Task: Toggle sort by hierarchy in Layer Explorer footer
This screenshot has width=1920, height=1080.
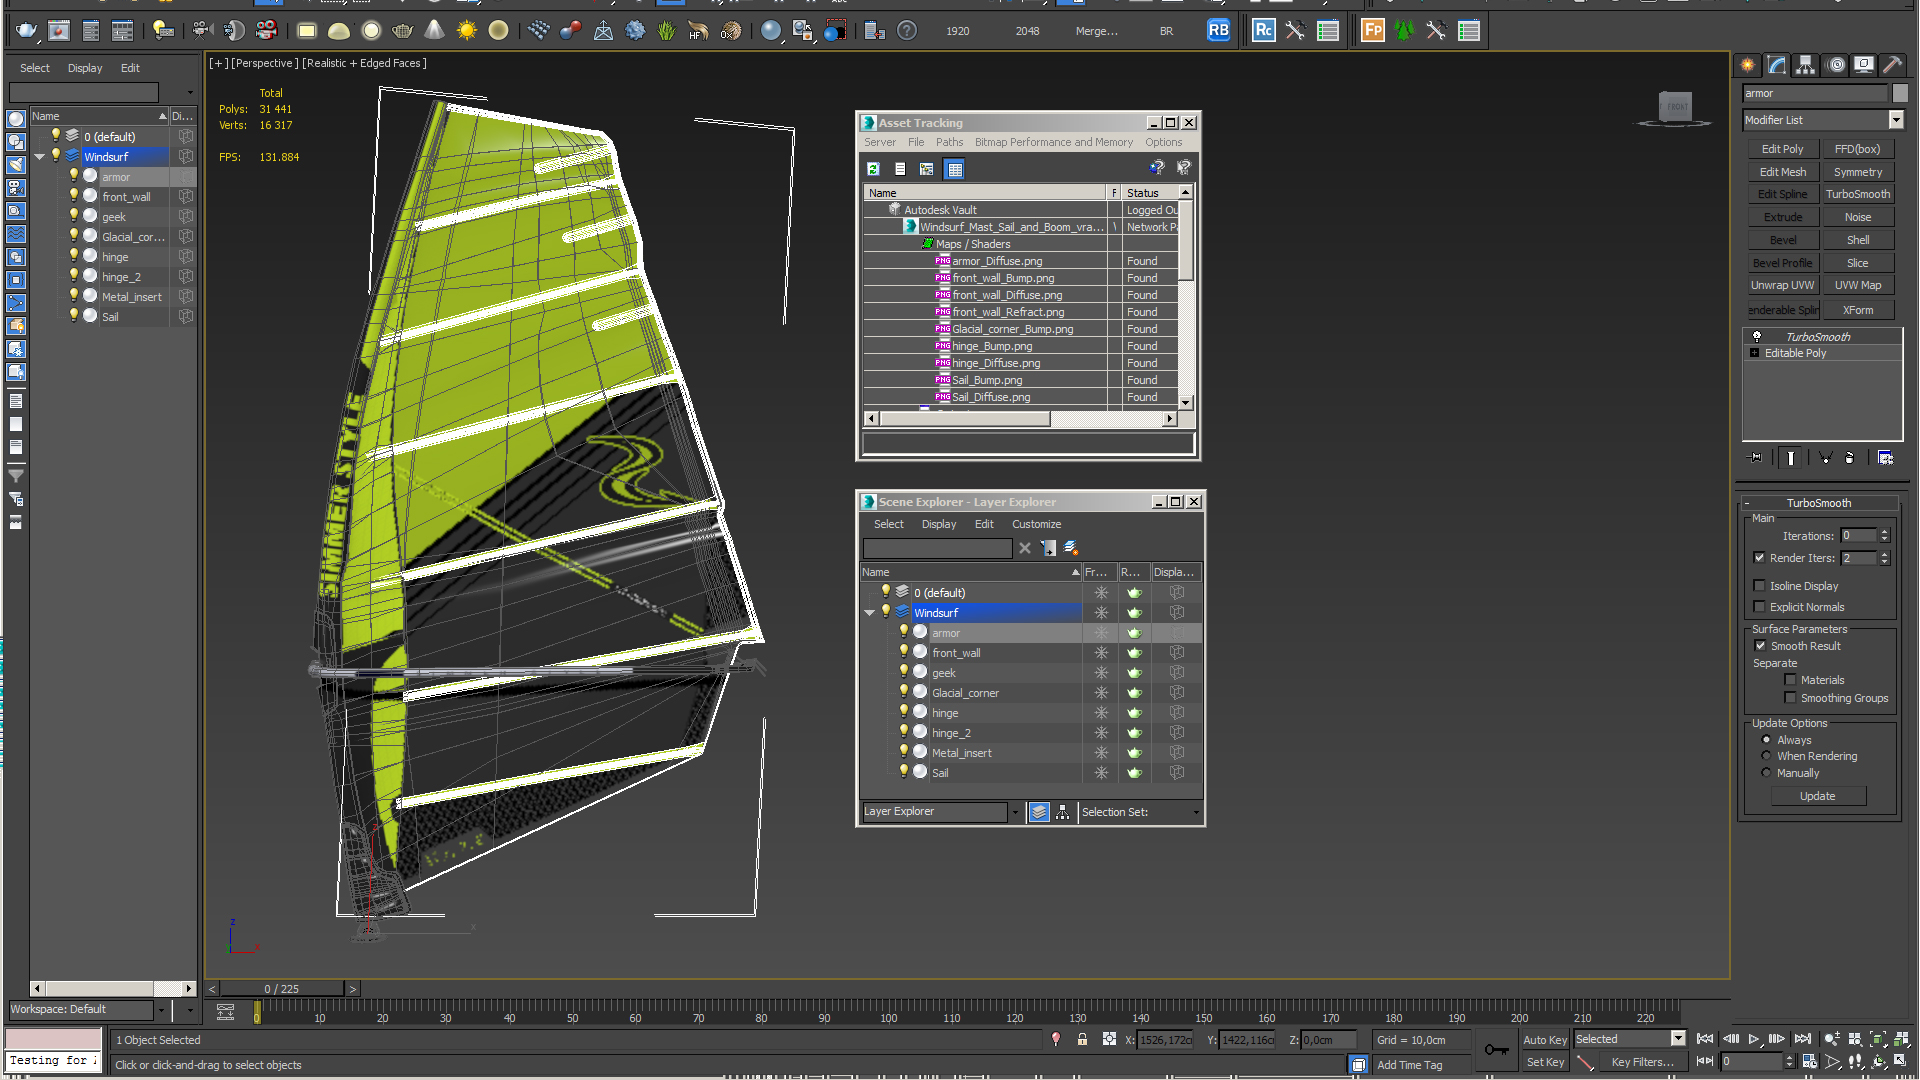Action: click(1062, 812)
